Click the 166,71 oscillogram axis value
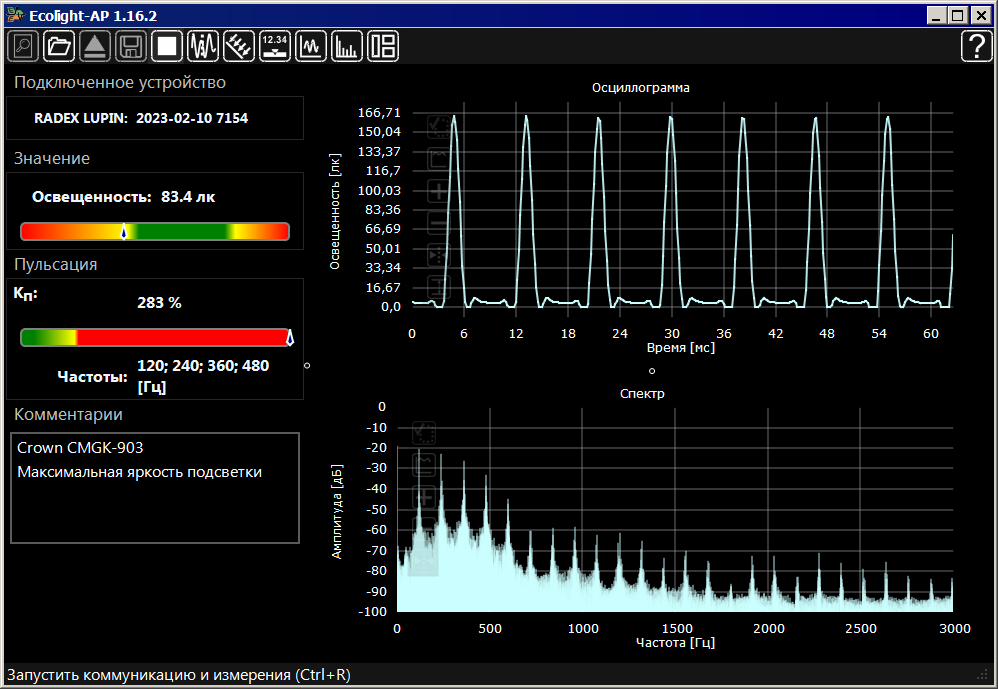 pos(379,113)
